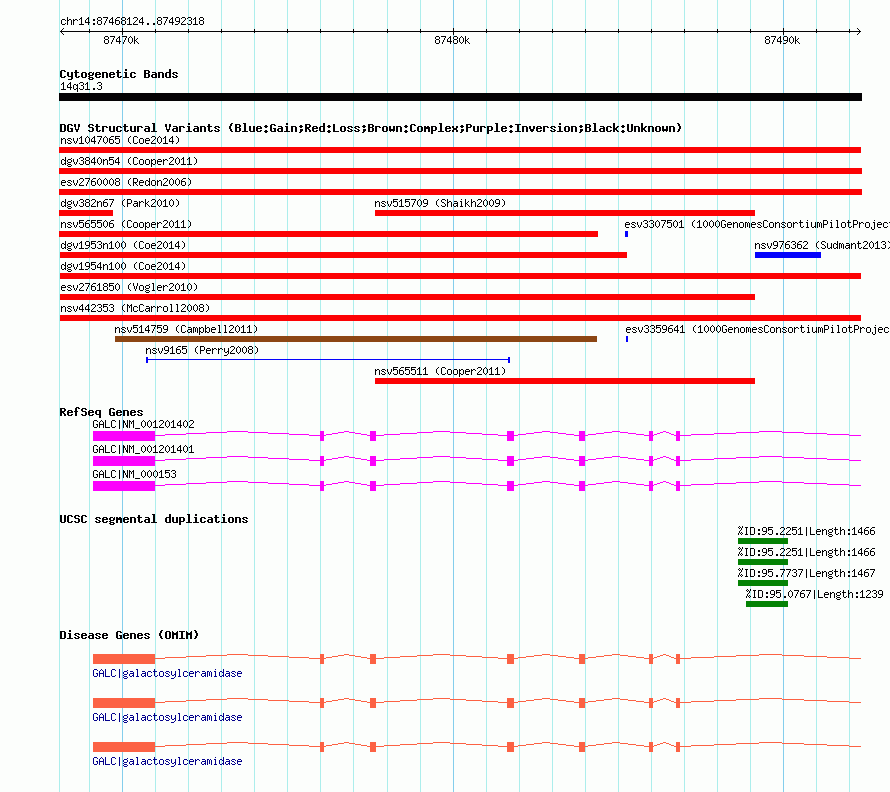Image resolution: width=890 pixels, height=792 pixels.
Task: Click the 87480k ruler tick label
Action: click(452, 40)
